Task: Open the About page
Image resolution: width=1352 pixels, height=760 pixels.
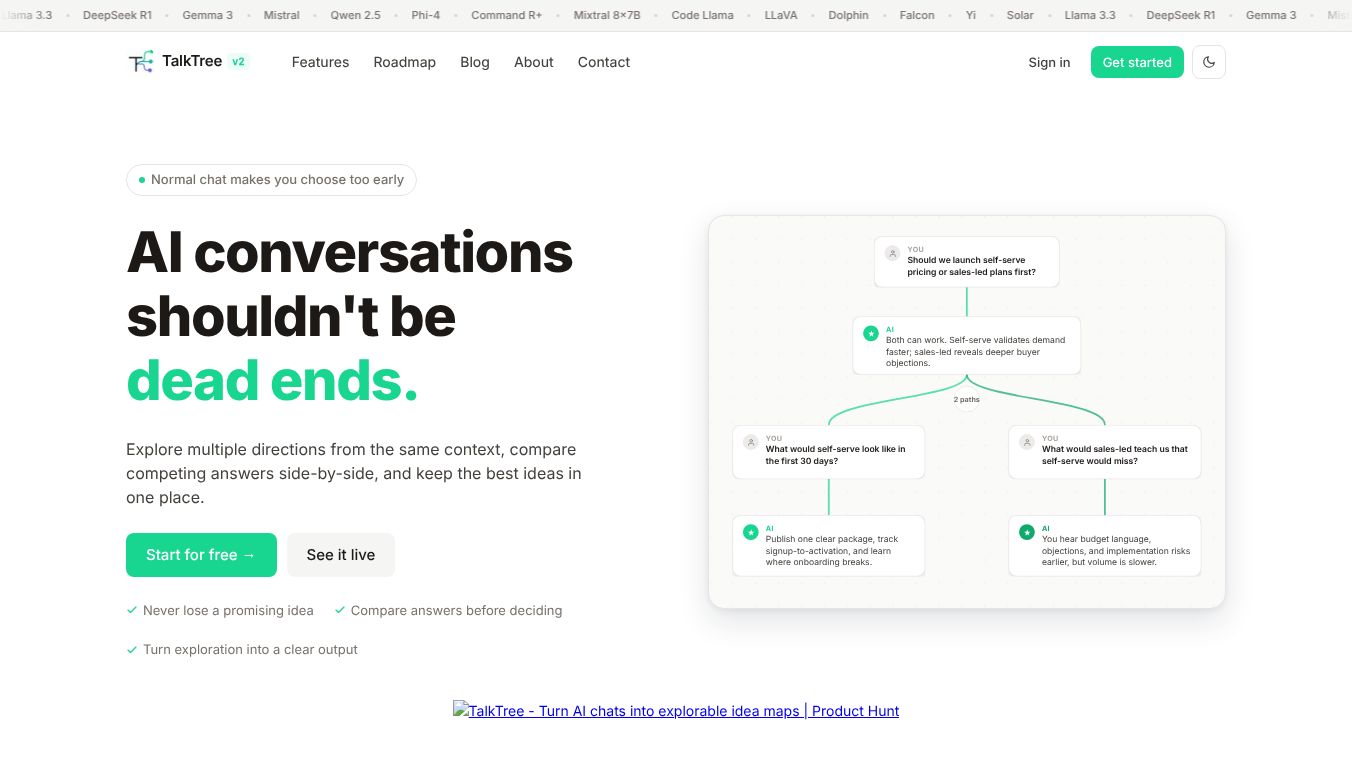Action: point(534,62)
